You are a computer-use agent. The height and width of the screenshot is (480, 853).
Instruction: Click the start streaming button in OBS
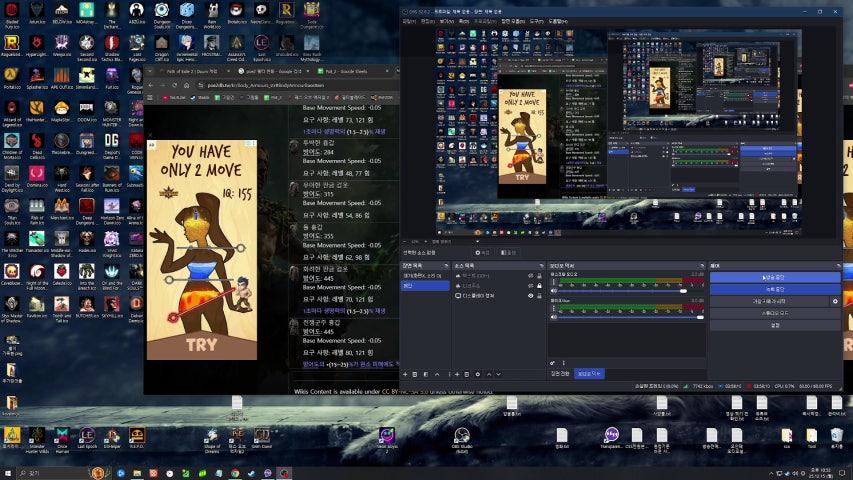[773, 277]
